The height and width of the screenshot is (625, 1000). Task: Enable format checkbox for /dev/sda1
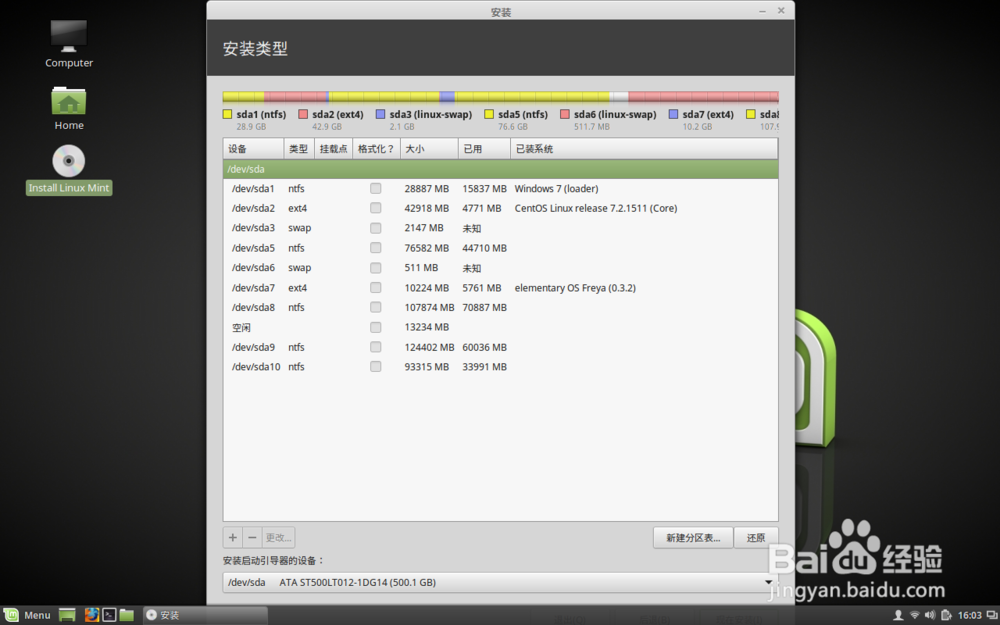point(375,188)
